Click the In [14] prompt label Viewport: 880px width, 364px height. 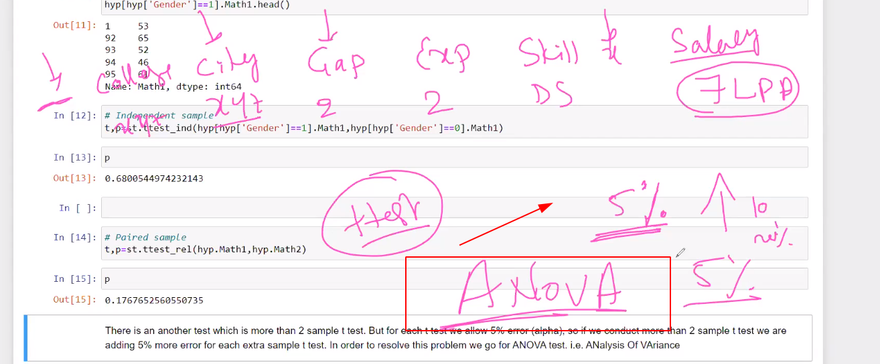(75, 237)
